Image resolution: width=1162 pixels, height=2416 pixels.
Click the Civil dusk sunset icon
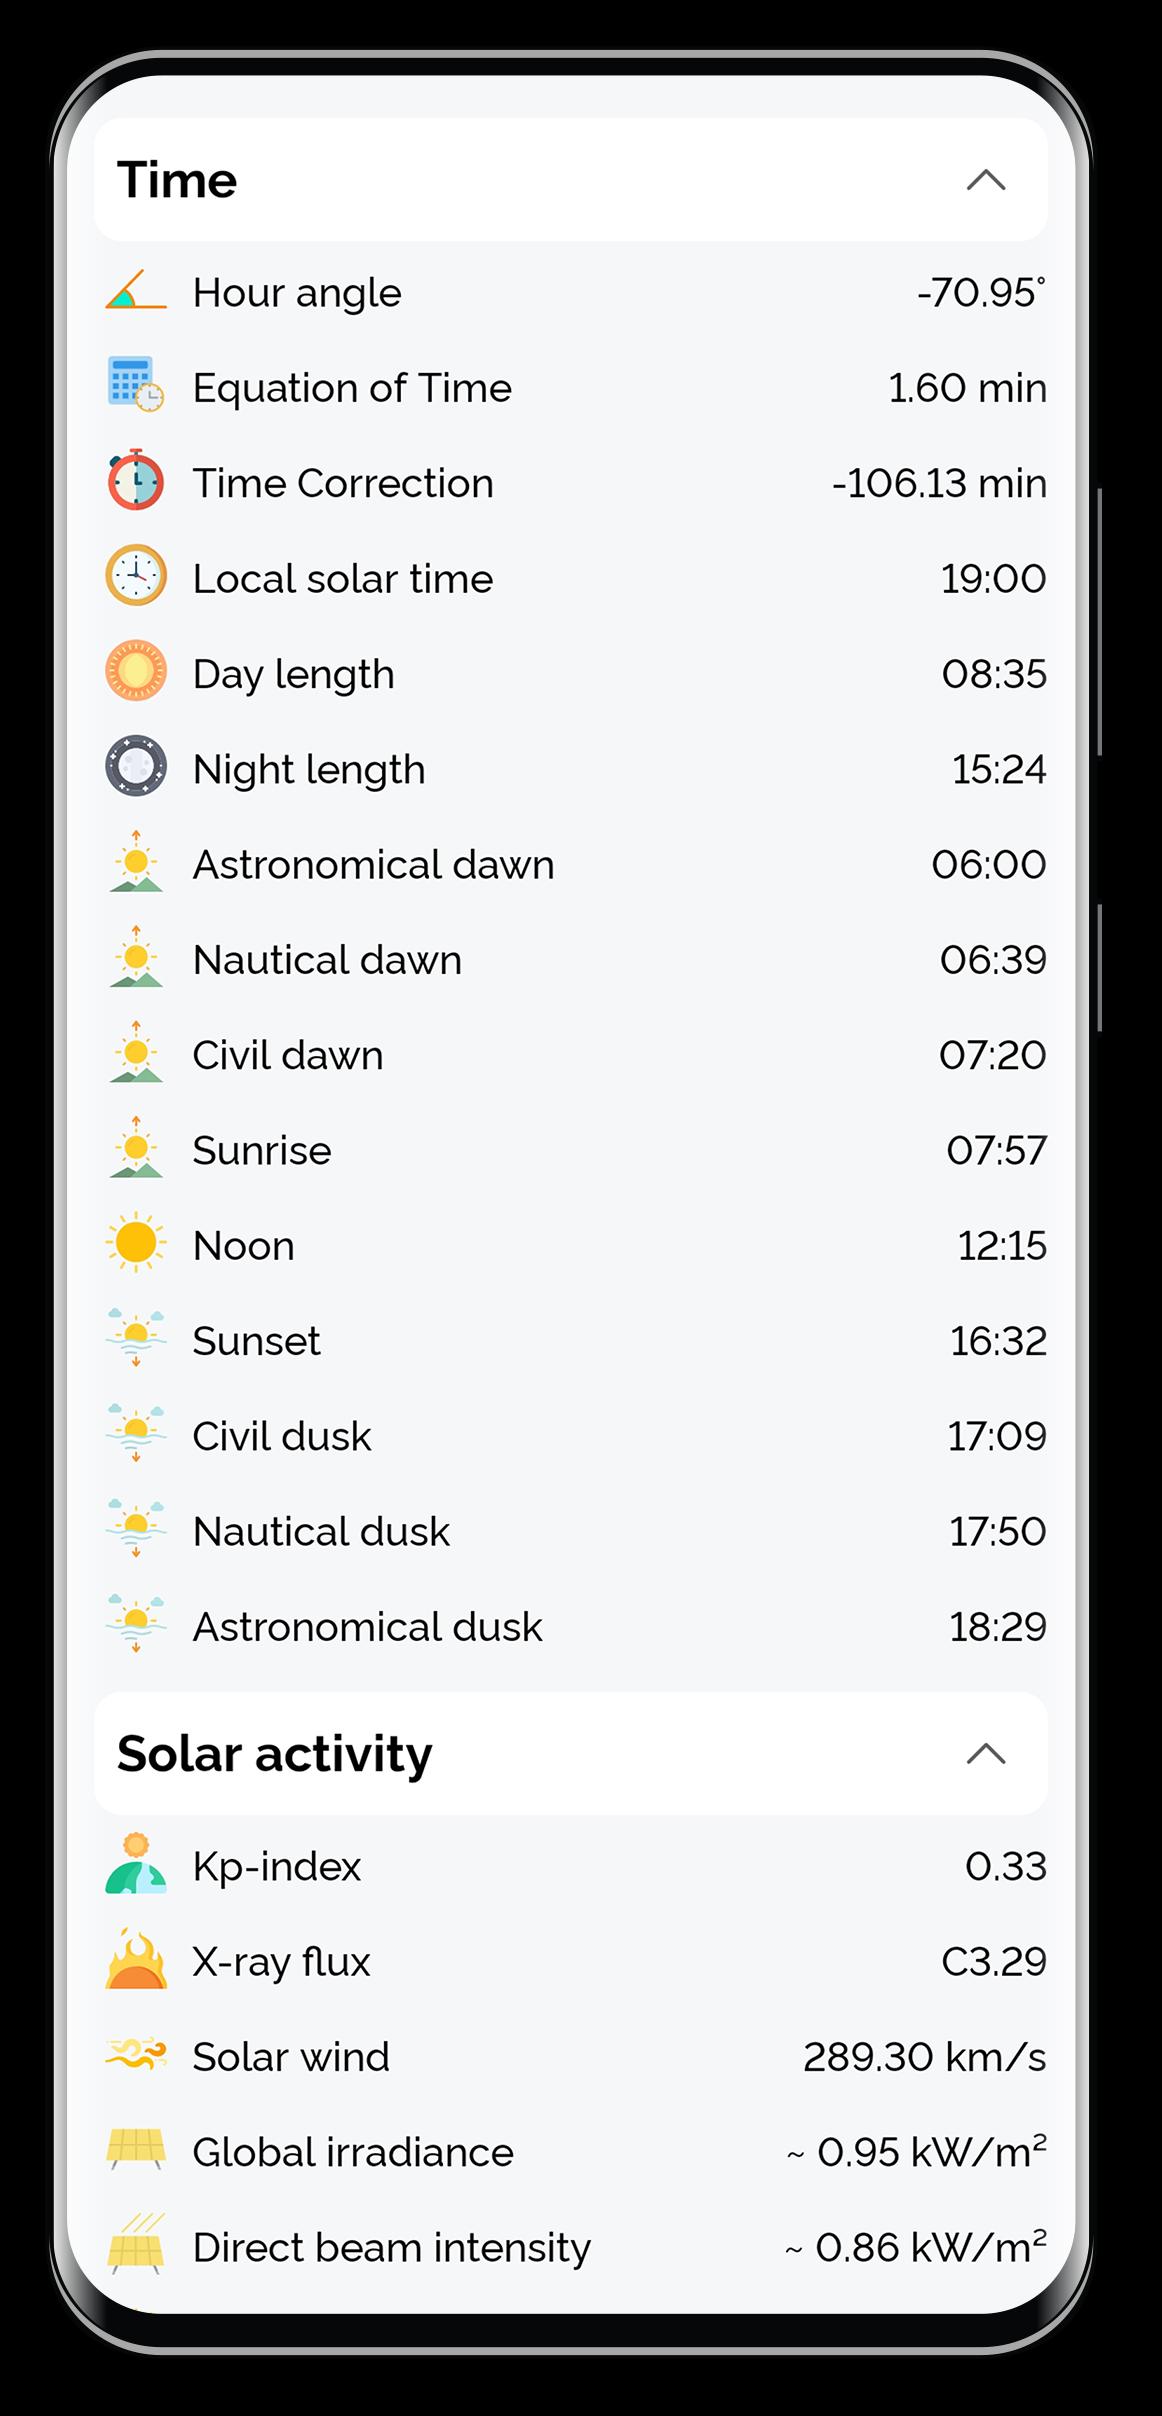(136, 1434)
